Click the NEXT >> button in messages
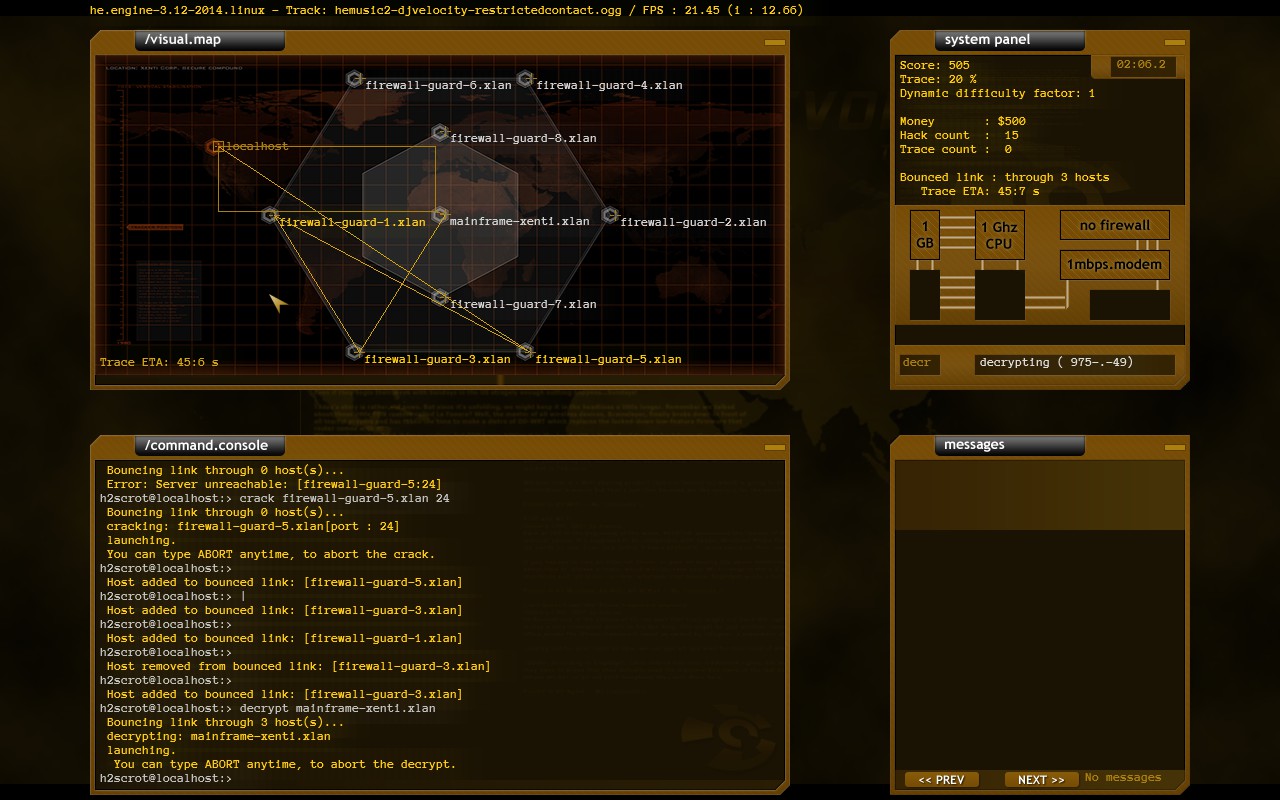1280x800 pixels. pos(1040,779)
